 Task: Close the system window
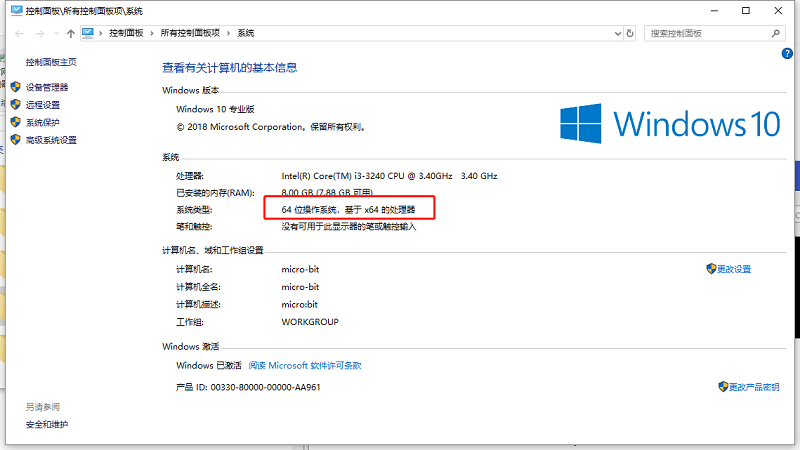(x=778, y=11)
